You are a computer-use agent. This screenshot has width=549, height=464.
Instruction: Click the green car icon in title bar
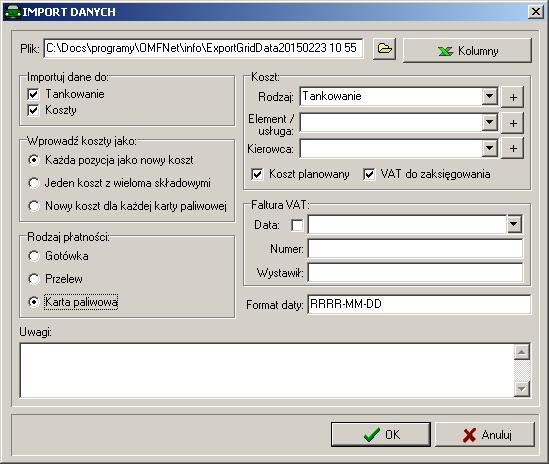(x=12, y=12)
